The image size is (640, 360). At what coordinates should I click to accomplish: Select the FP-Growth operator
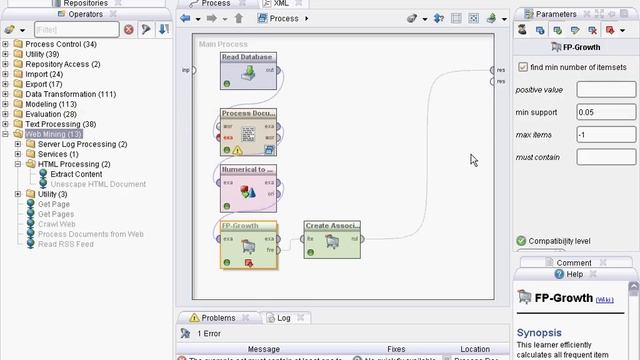click(248, 244)
